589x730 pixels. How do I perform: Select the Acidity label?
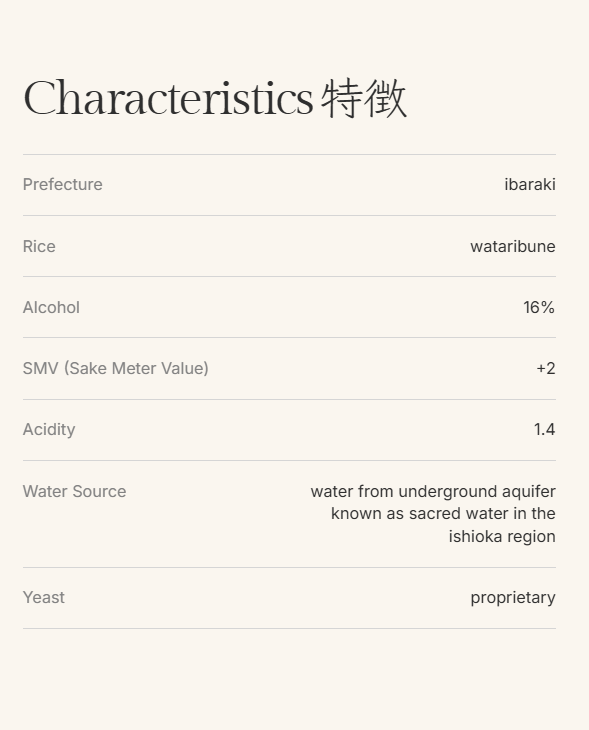49,430
